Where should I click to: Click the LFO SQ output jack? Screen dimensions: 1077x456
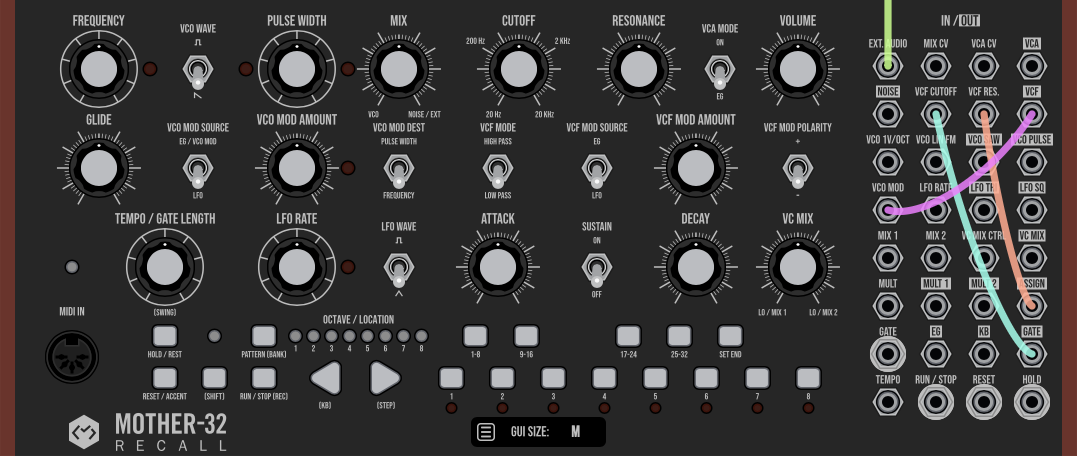pyautogui.click(x=1032, y=211)
